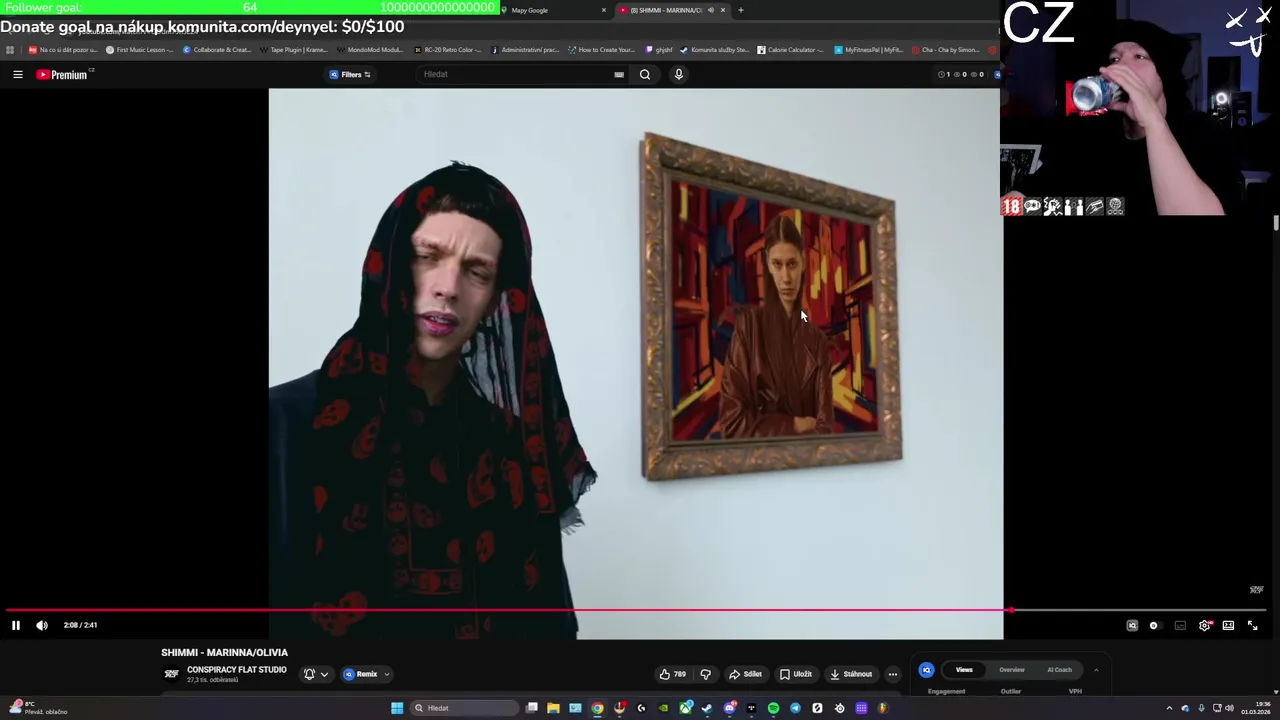The image size is (1280, 720).
Task: Open the First Music Lesson bookmark
Action: tap(139, 49)
